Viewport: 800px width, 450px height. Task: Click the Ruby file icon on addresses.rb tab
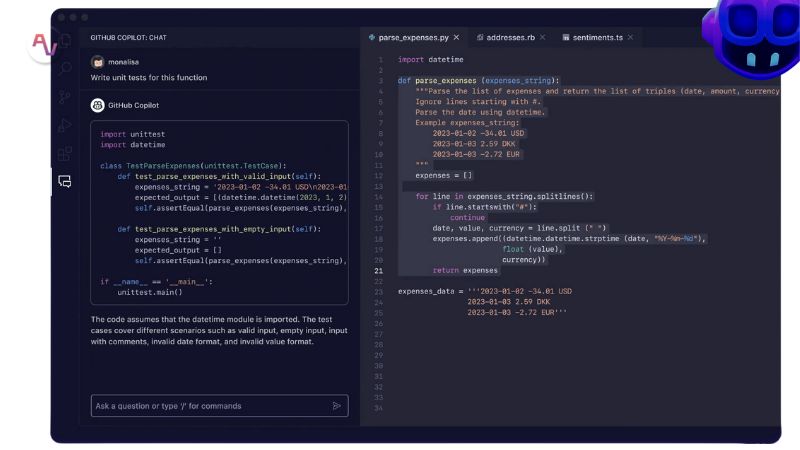480,37
